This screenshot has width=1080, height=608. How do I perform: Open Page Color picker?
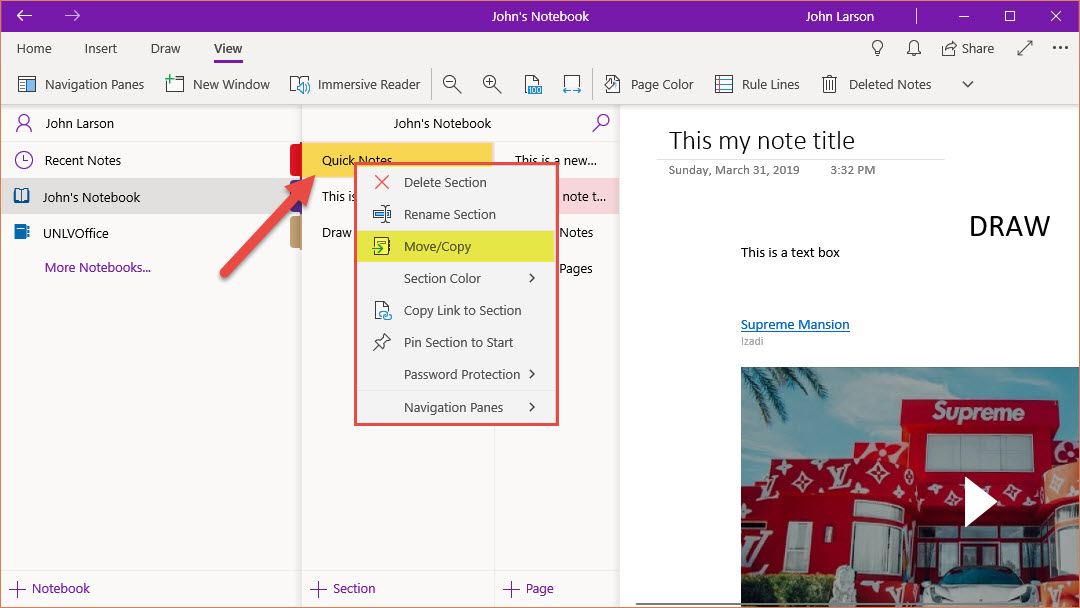(649, 85)
